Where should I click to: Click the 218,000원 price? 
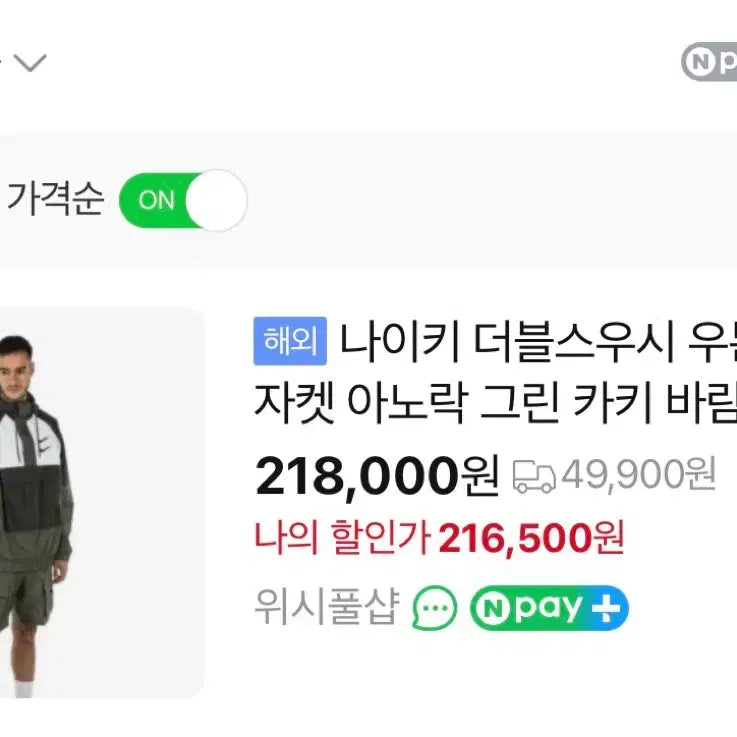tap(377, 477)
